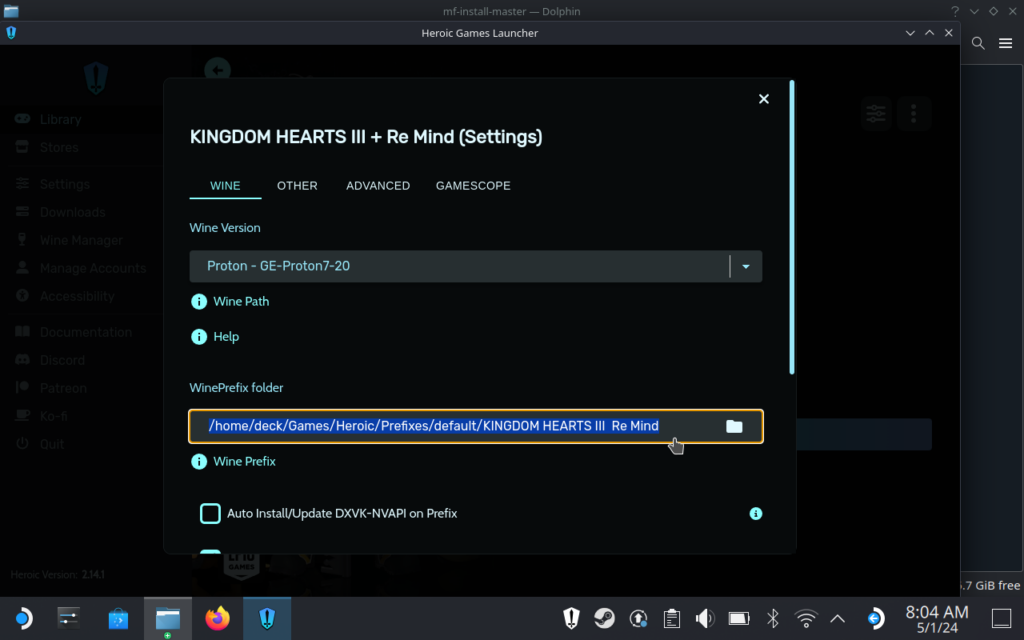Open Discover store from taskbar

(118, 618)
